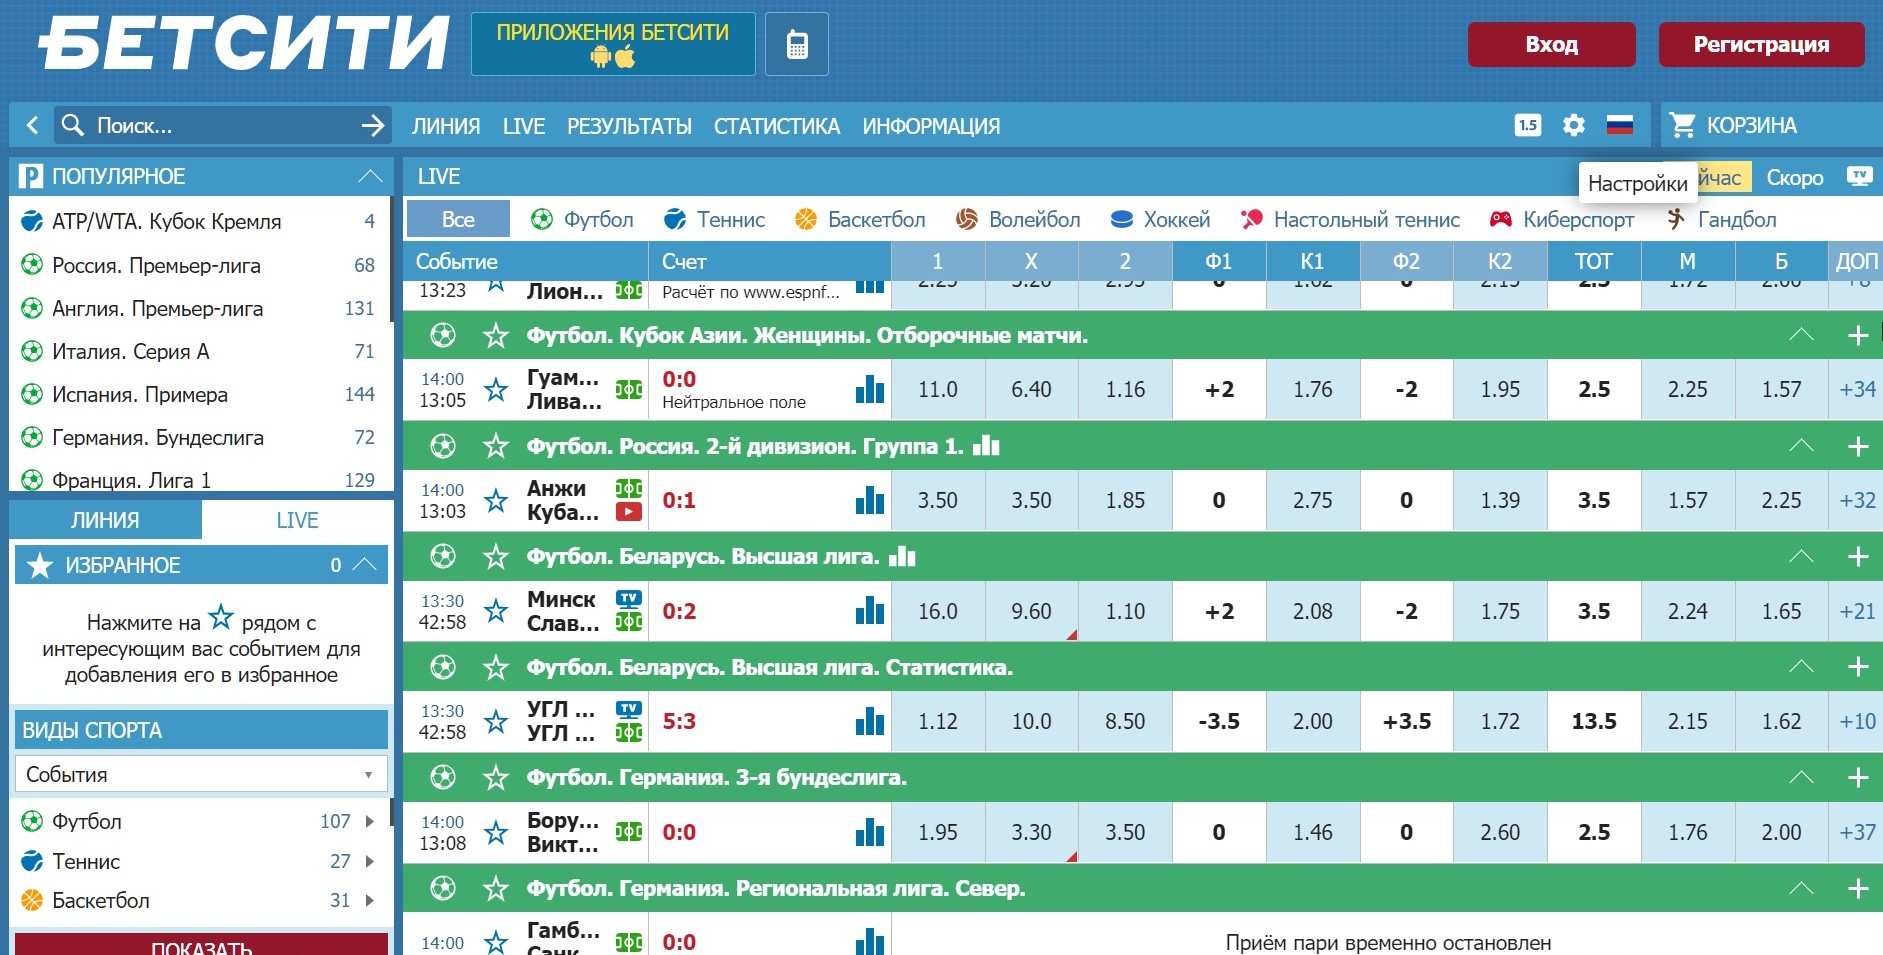This screenshot has width=1883, height=955.
Task: Open the События dropdown
Action: point(201,774)
